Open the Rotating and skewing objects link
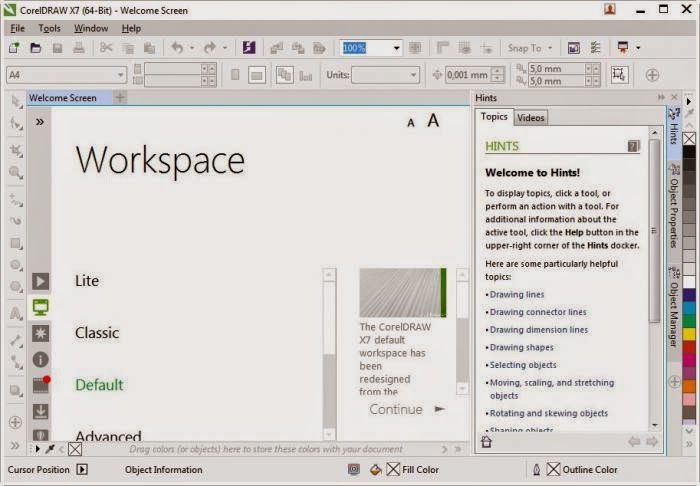700x486 pixels. (x=549, y=413)
